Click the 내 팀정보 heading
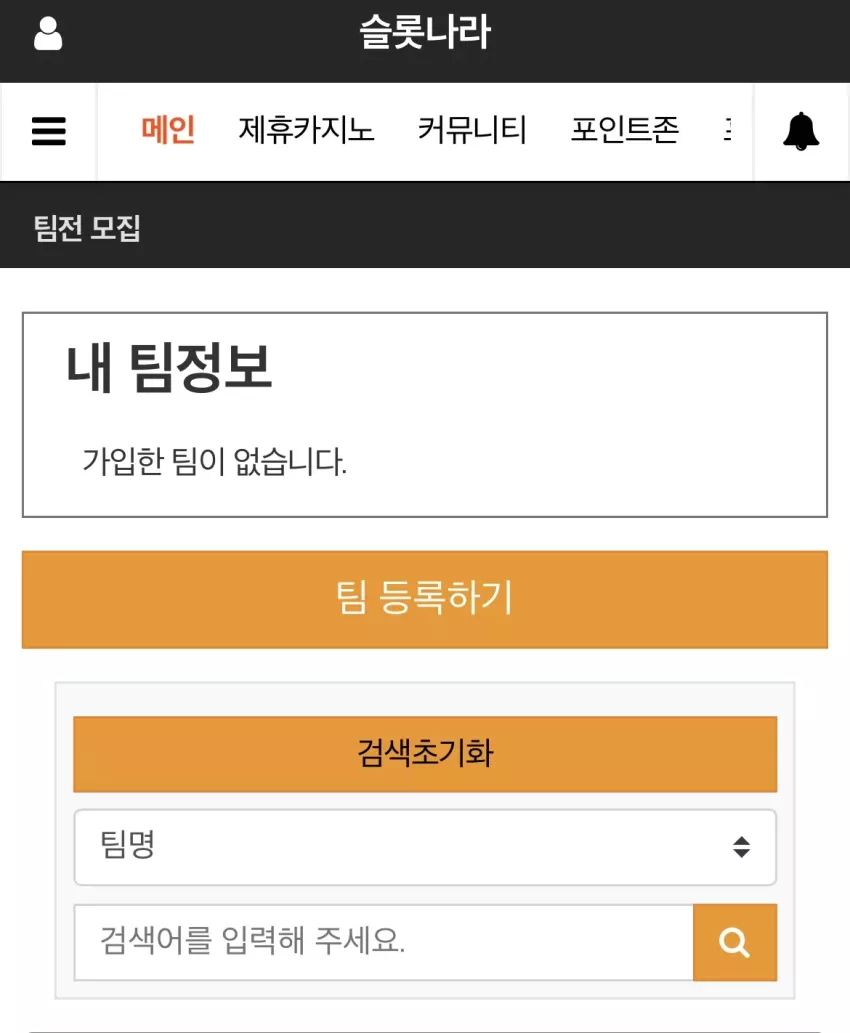 point(169,368)
